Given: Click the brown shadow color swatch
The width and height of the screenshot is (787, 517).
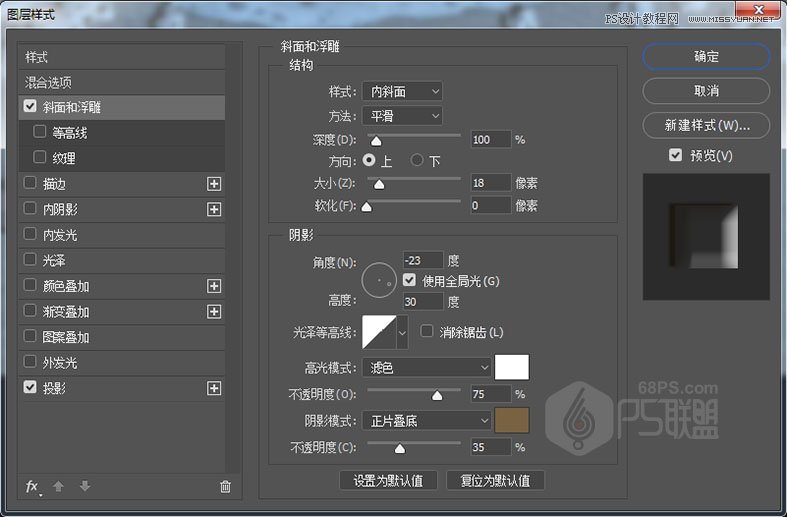Looking at the screenshot, I should 511,420.
